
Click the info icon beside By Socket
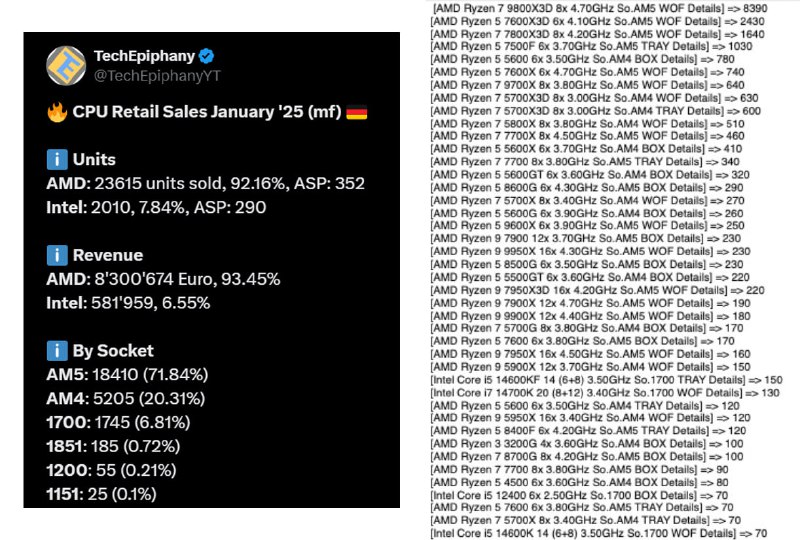coord(57,350)
